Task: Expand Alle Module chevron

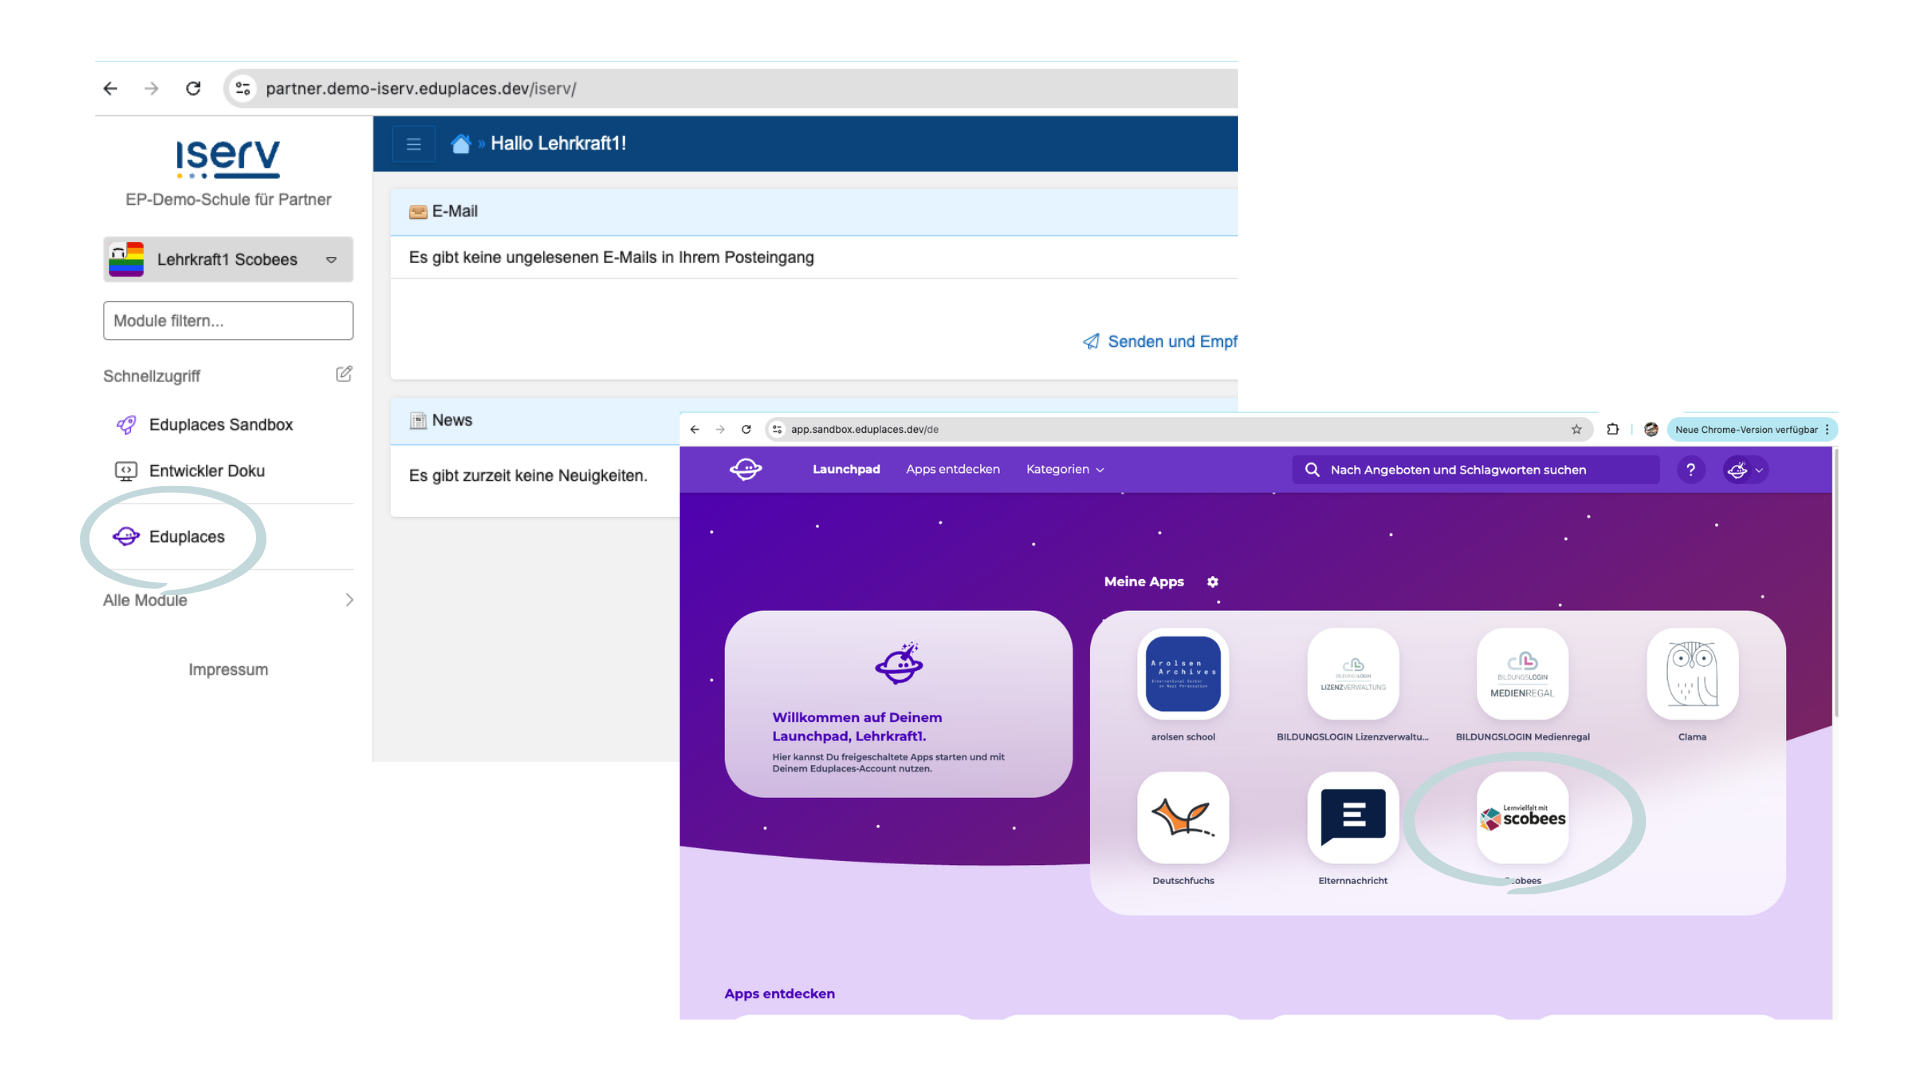Action: [349, 600]
